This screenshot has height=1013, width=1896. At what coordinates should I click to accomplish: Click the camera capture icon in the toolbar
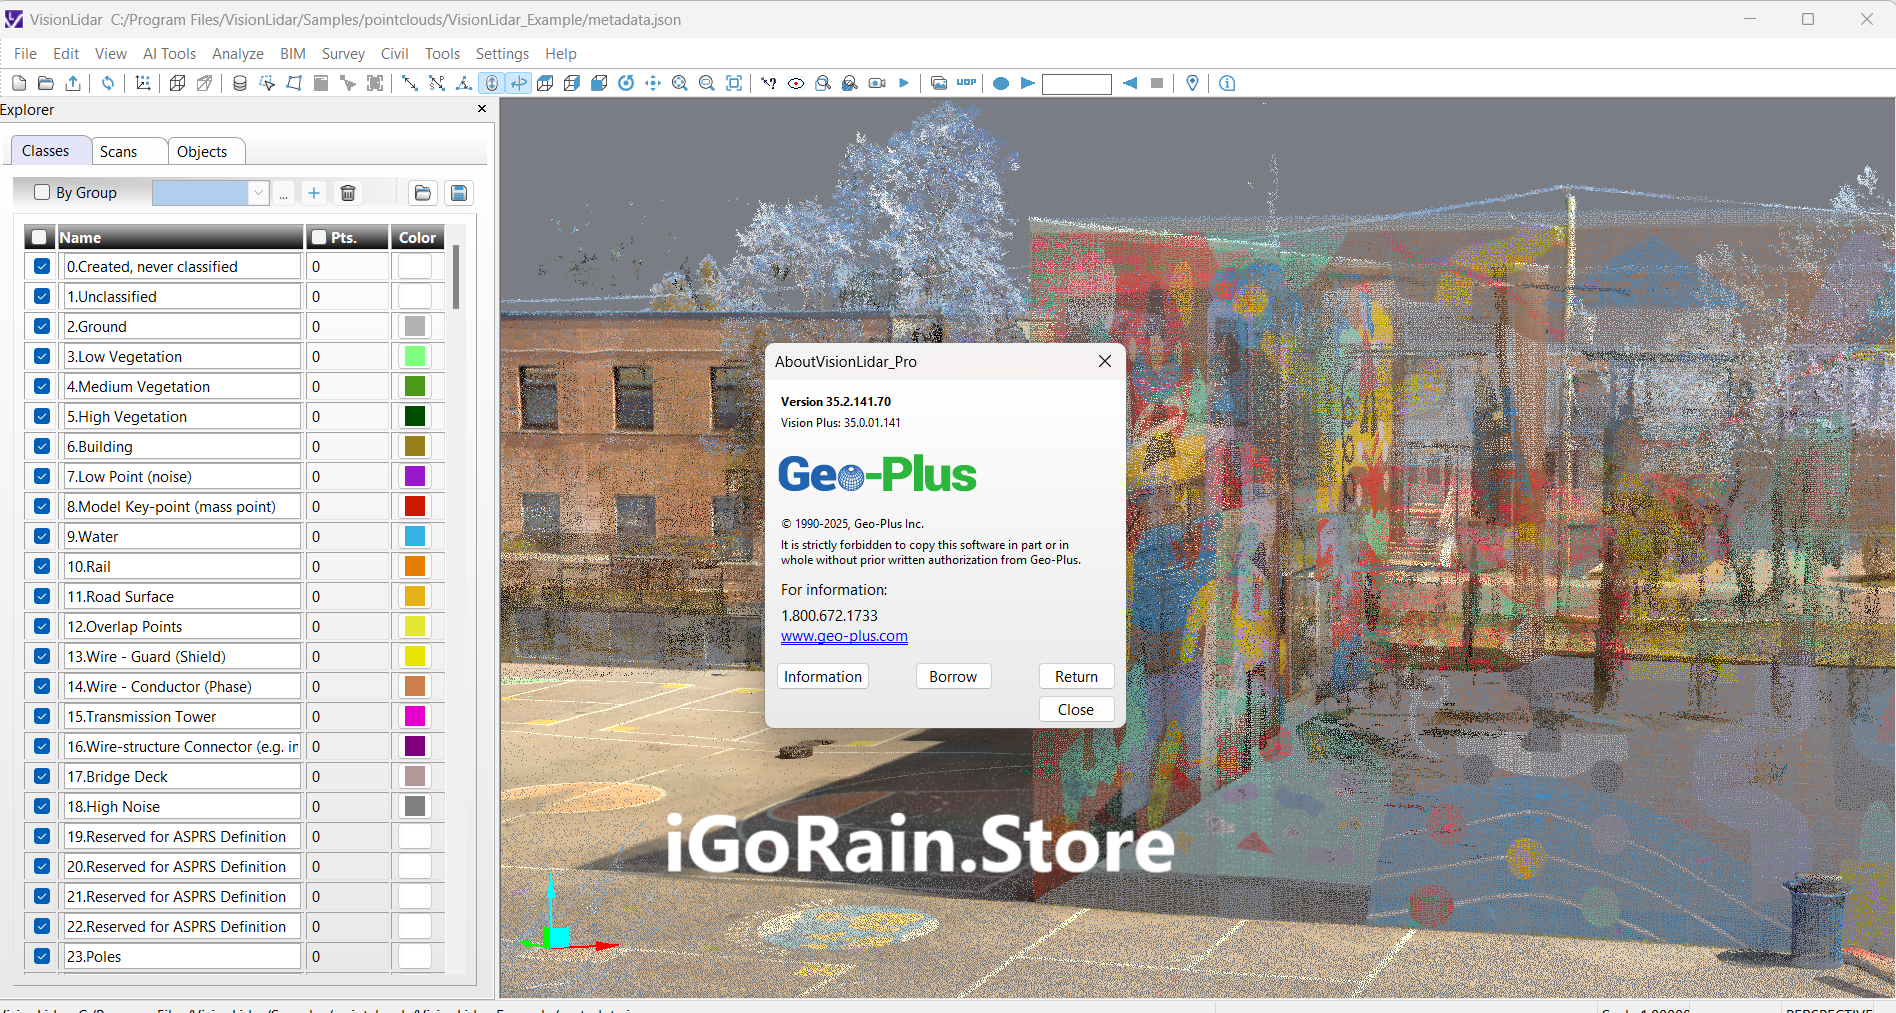[877, 83]
